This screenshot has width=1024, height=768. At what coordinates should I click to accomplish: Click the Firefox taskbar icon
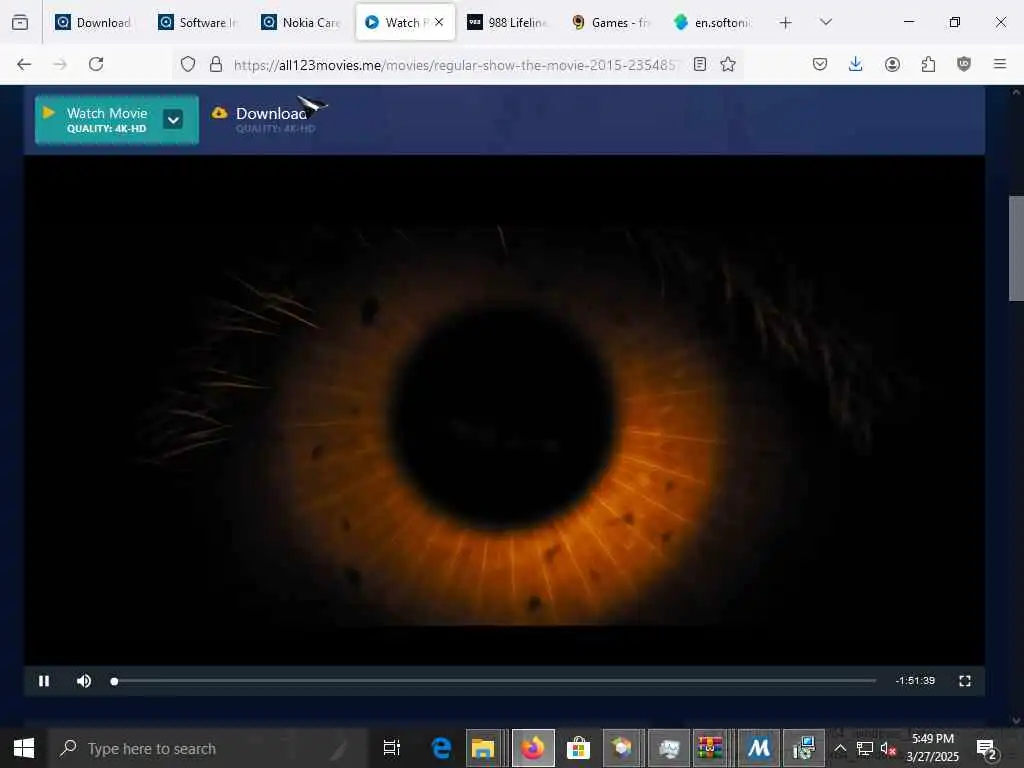533,748
